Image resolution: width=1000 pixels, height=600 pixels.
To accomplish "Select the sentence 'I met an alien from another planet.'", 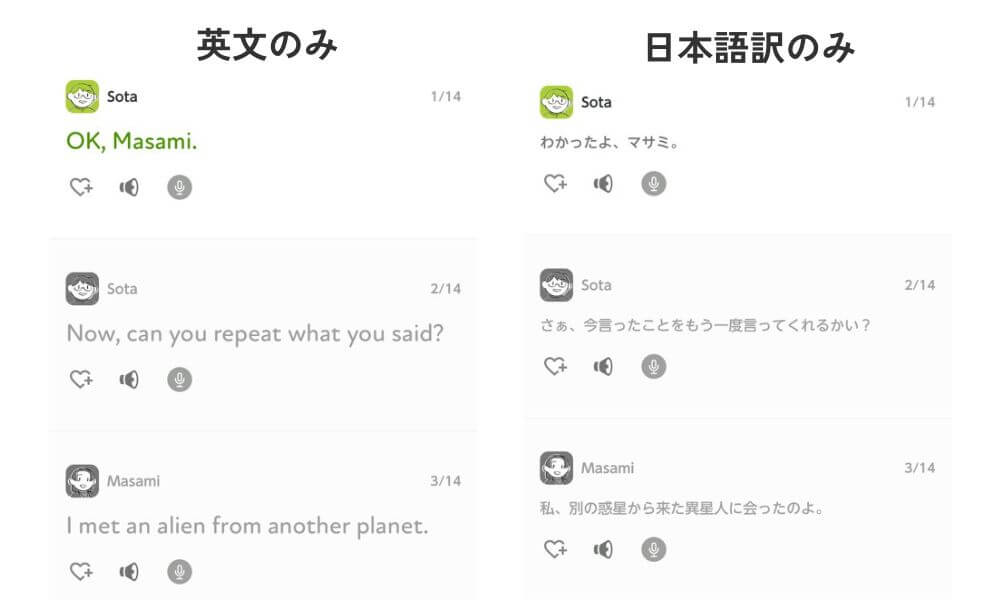I will [247, 525].
